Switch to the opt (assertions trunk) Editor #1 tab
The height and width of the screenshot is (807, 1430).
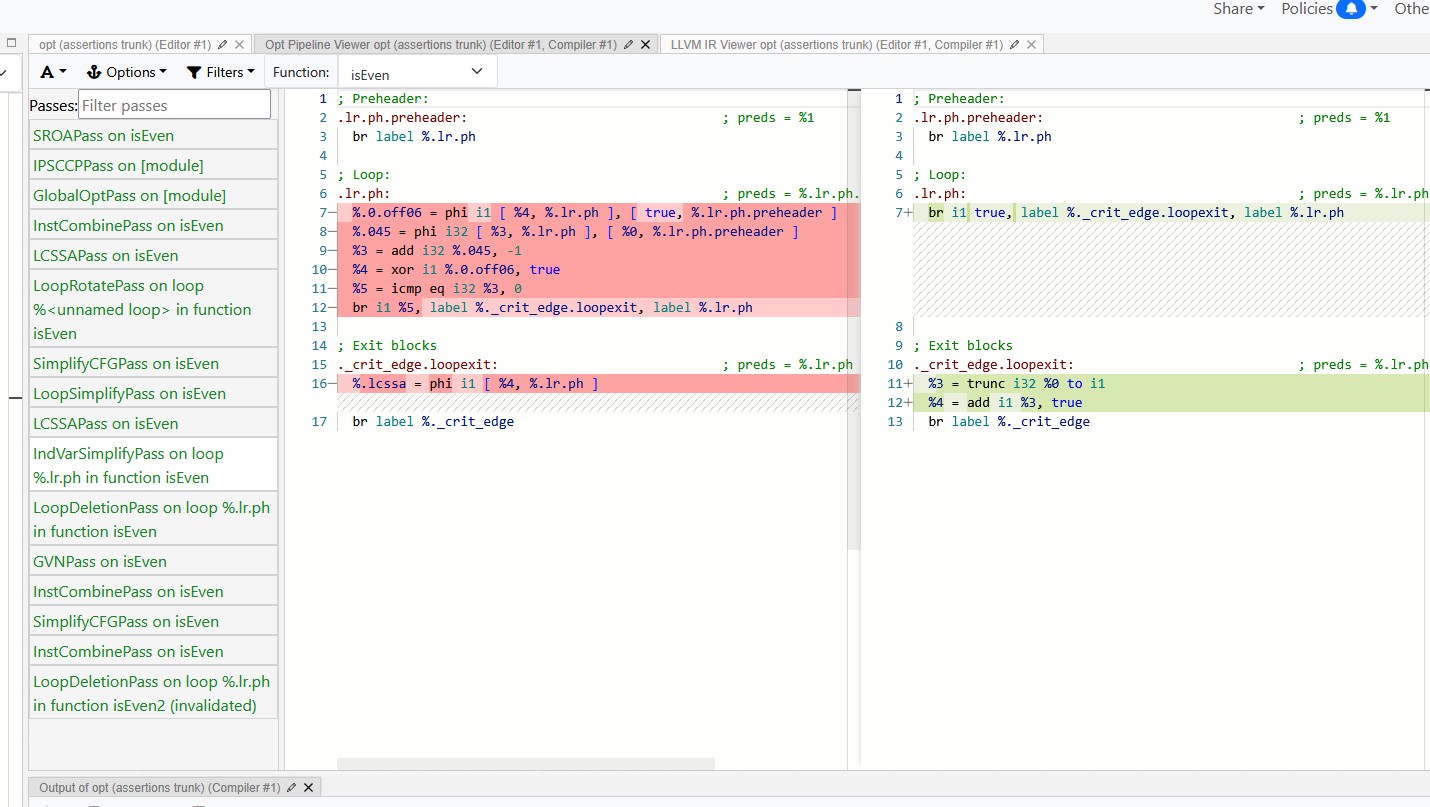pyautogui.click(x=125, y=45)
